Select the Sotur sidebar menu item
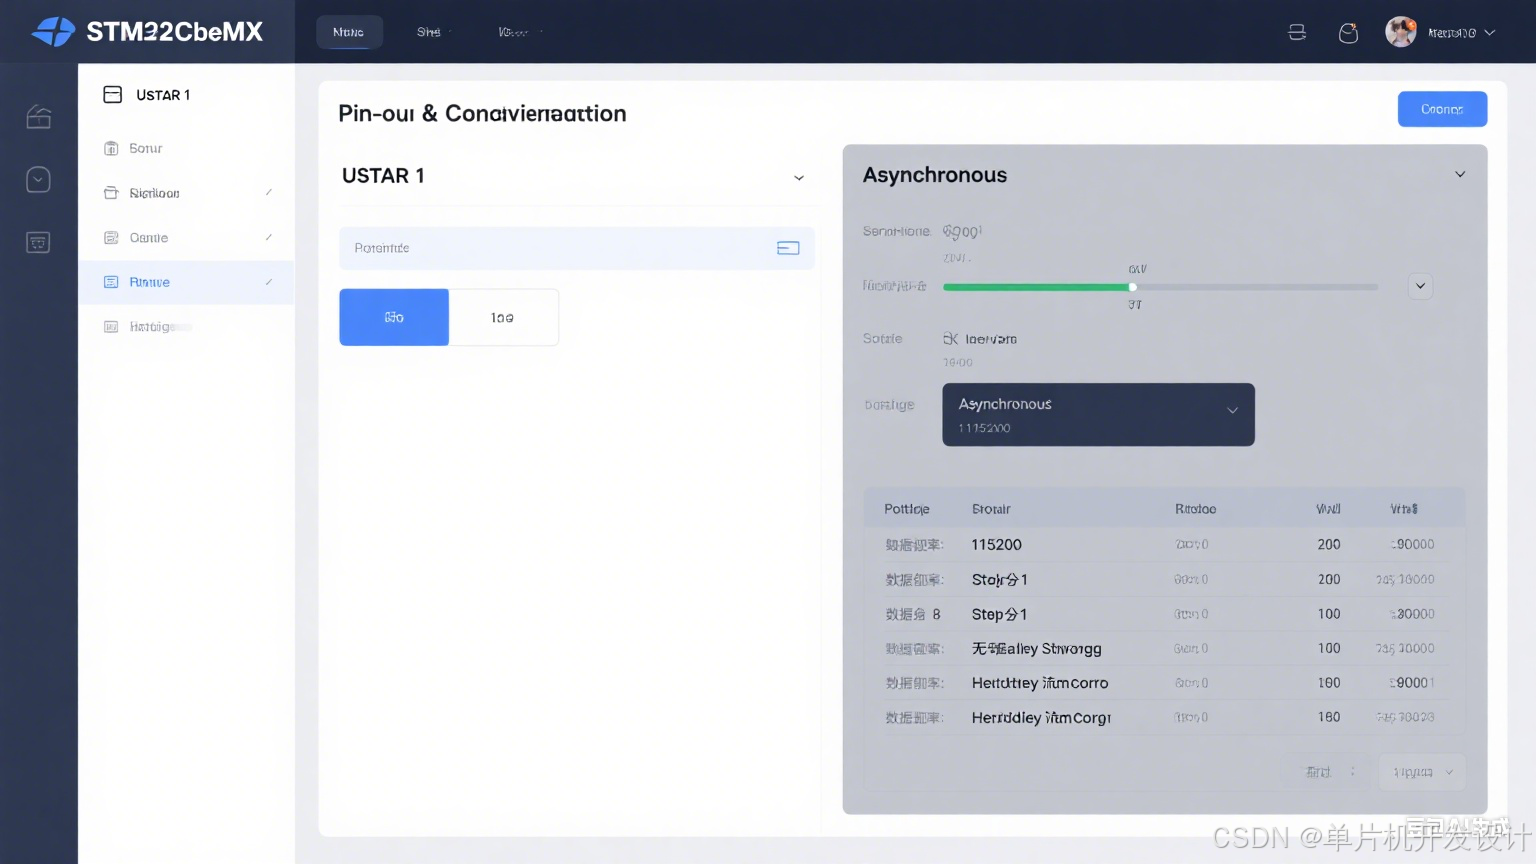 [x=186, y=148]
